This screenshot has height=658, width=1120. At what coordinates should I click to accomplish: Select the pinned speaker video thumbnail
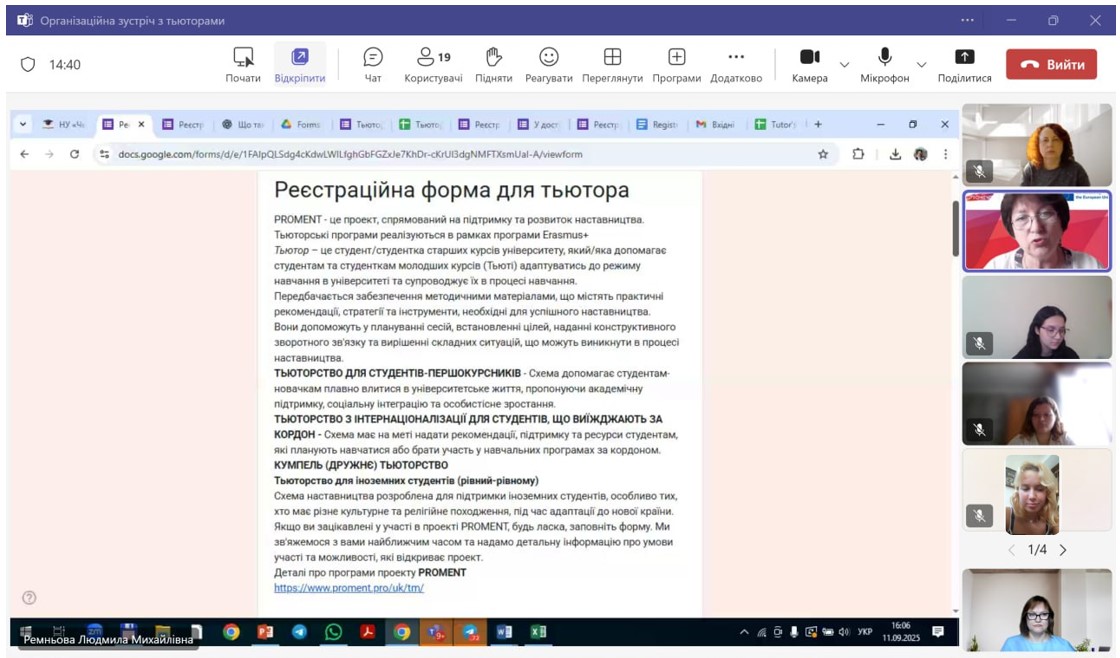(1036, 232)
